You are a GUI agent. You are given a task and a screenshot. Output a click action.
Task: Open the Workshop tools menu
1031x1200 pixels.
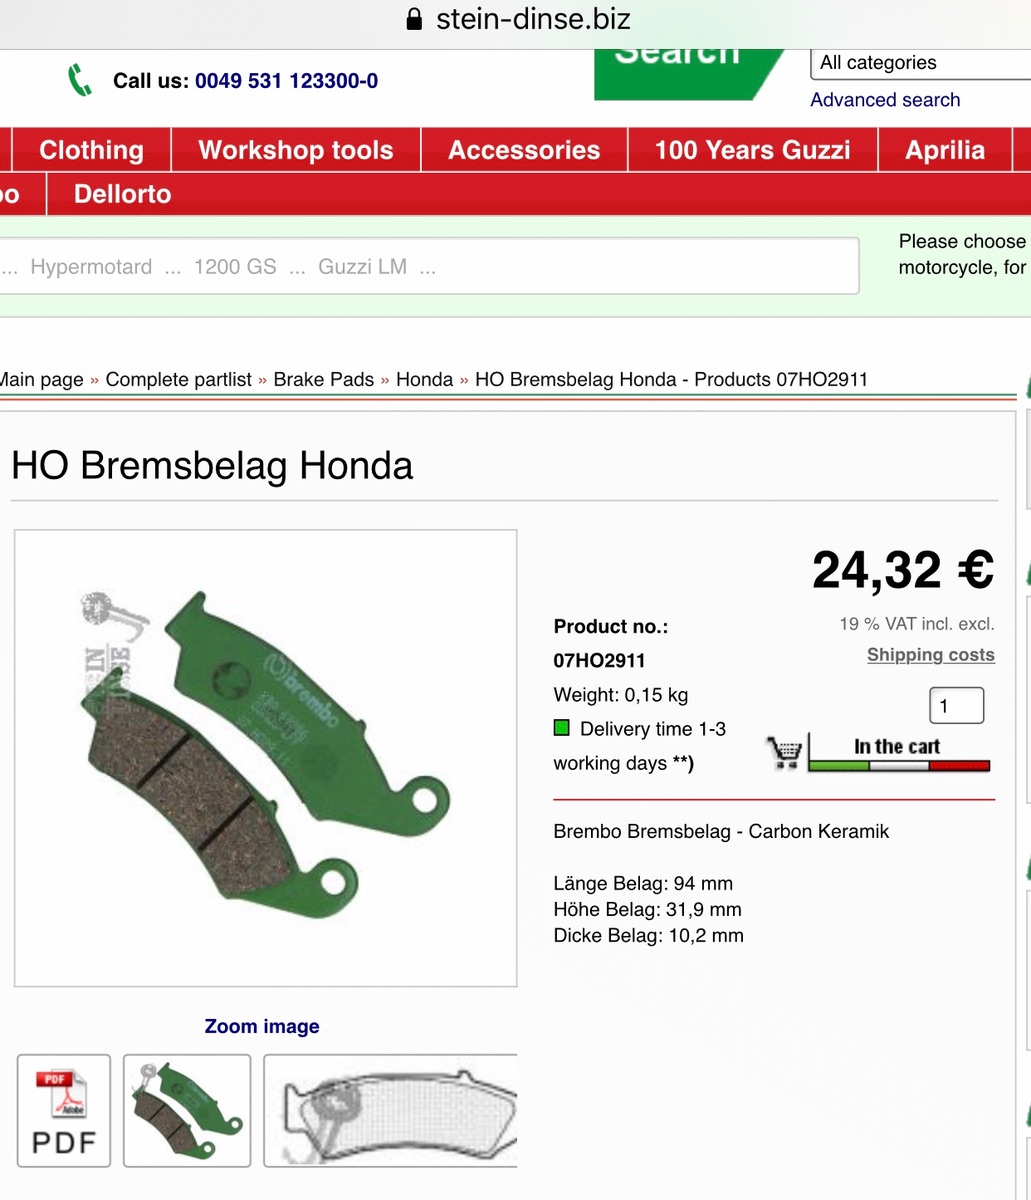point(296,150)
